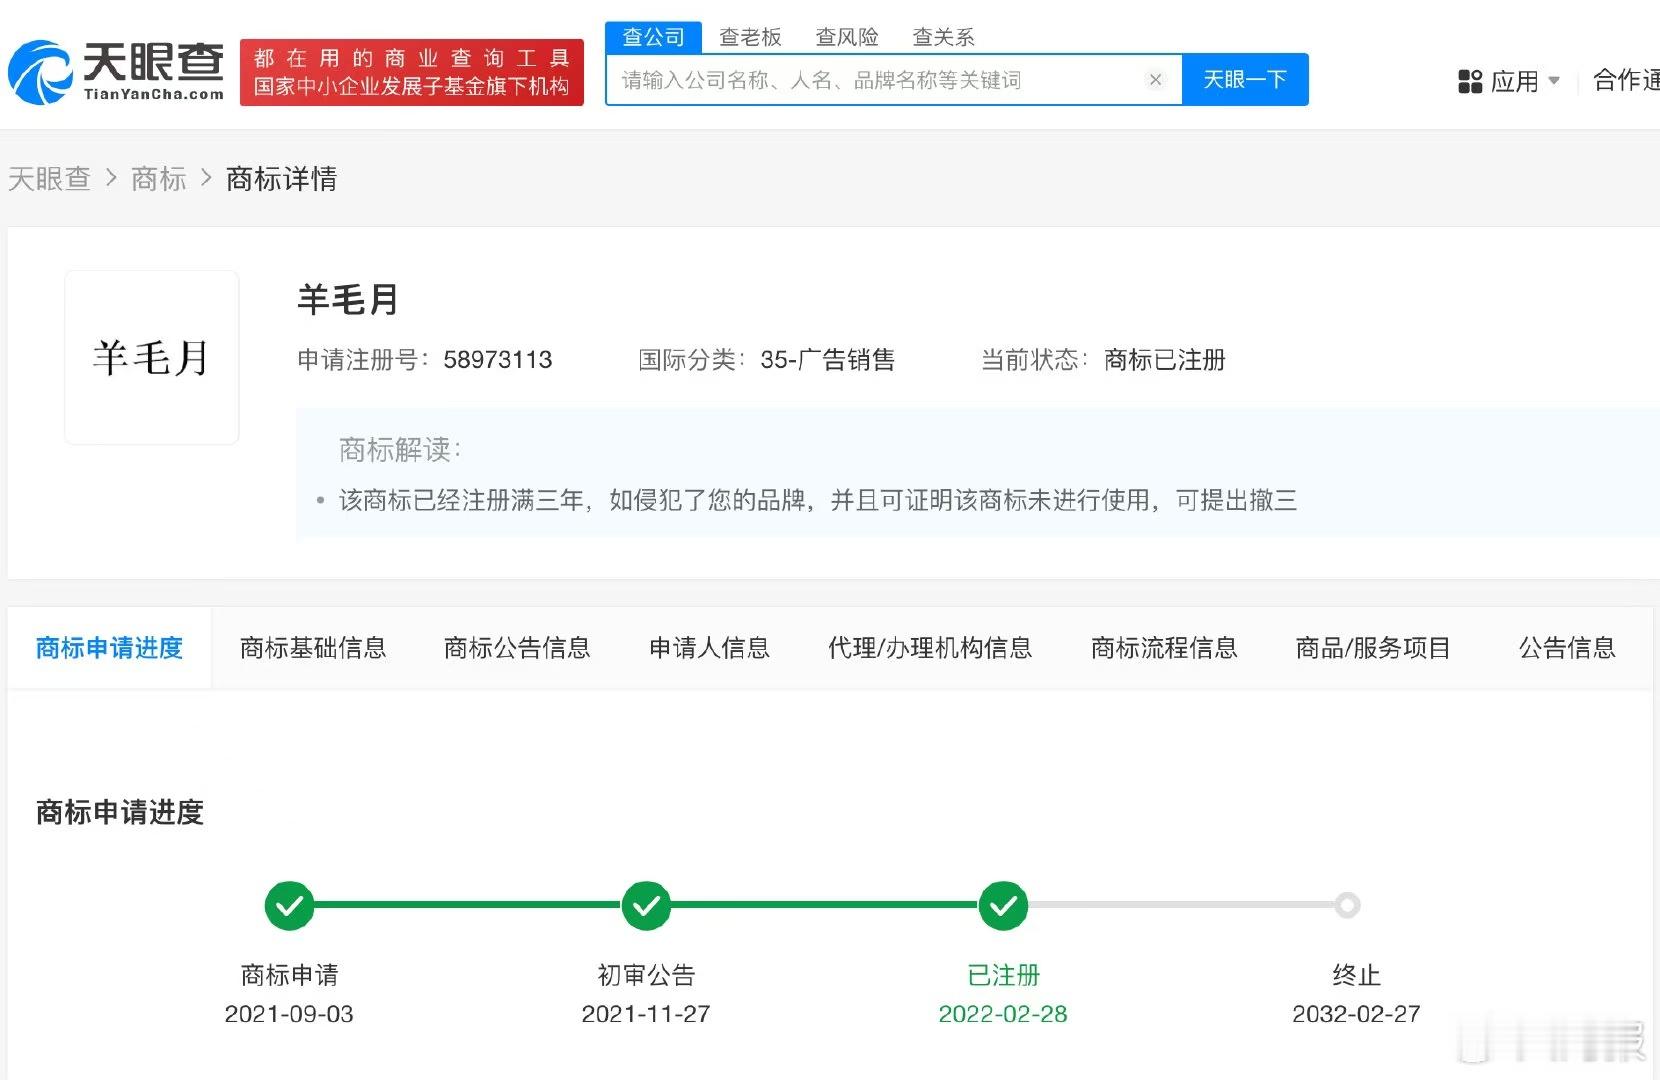This screenshot has height=1080, width=1660.
Task: Expand the 应用 dropdown arrow
Action: [1554, 80]
